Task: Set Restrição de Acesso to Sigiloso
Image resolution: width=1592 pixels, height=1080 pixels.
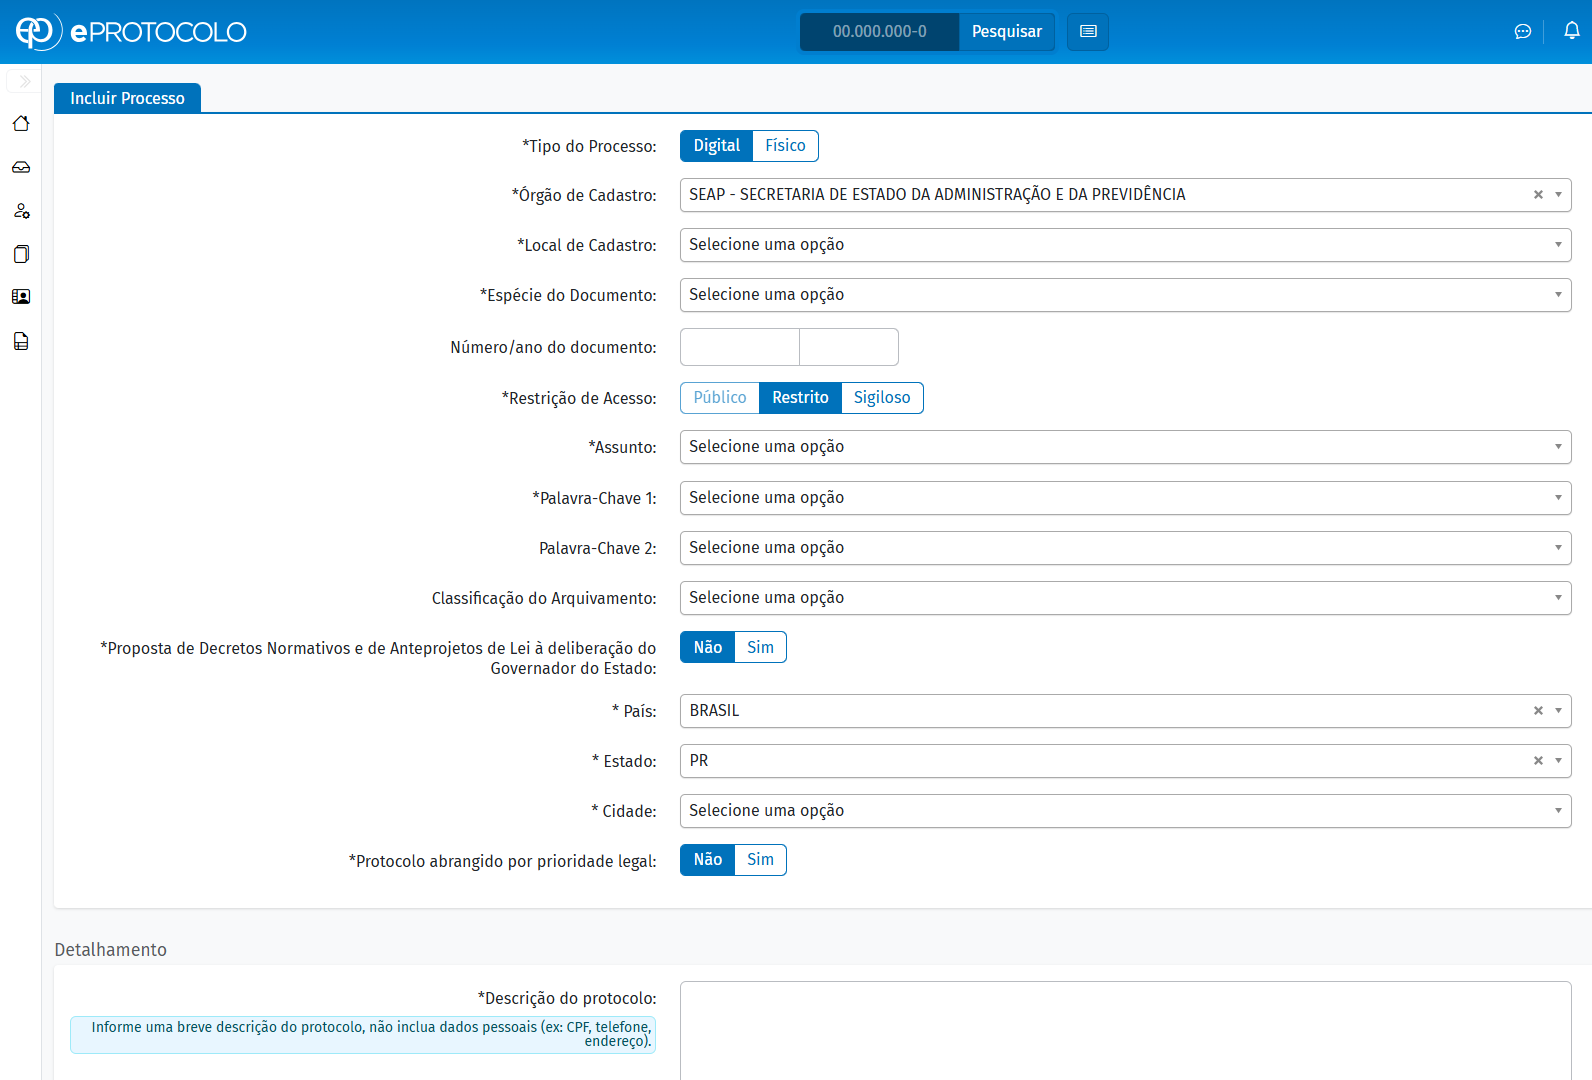Action: click(x=881, y=398)
